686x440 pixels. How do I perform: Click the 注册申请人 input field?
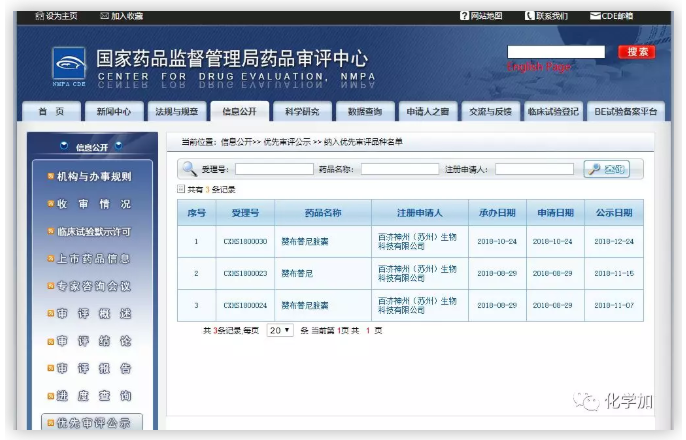pos(533,170)
